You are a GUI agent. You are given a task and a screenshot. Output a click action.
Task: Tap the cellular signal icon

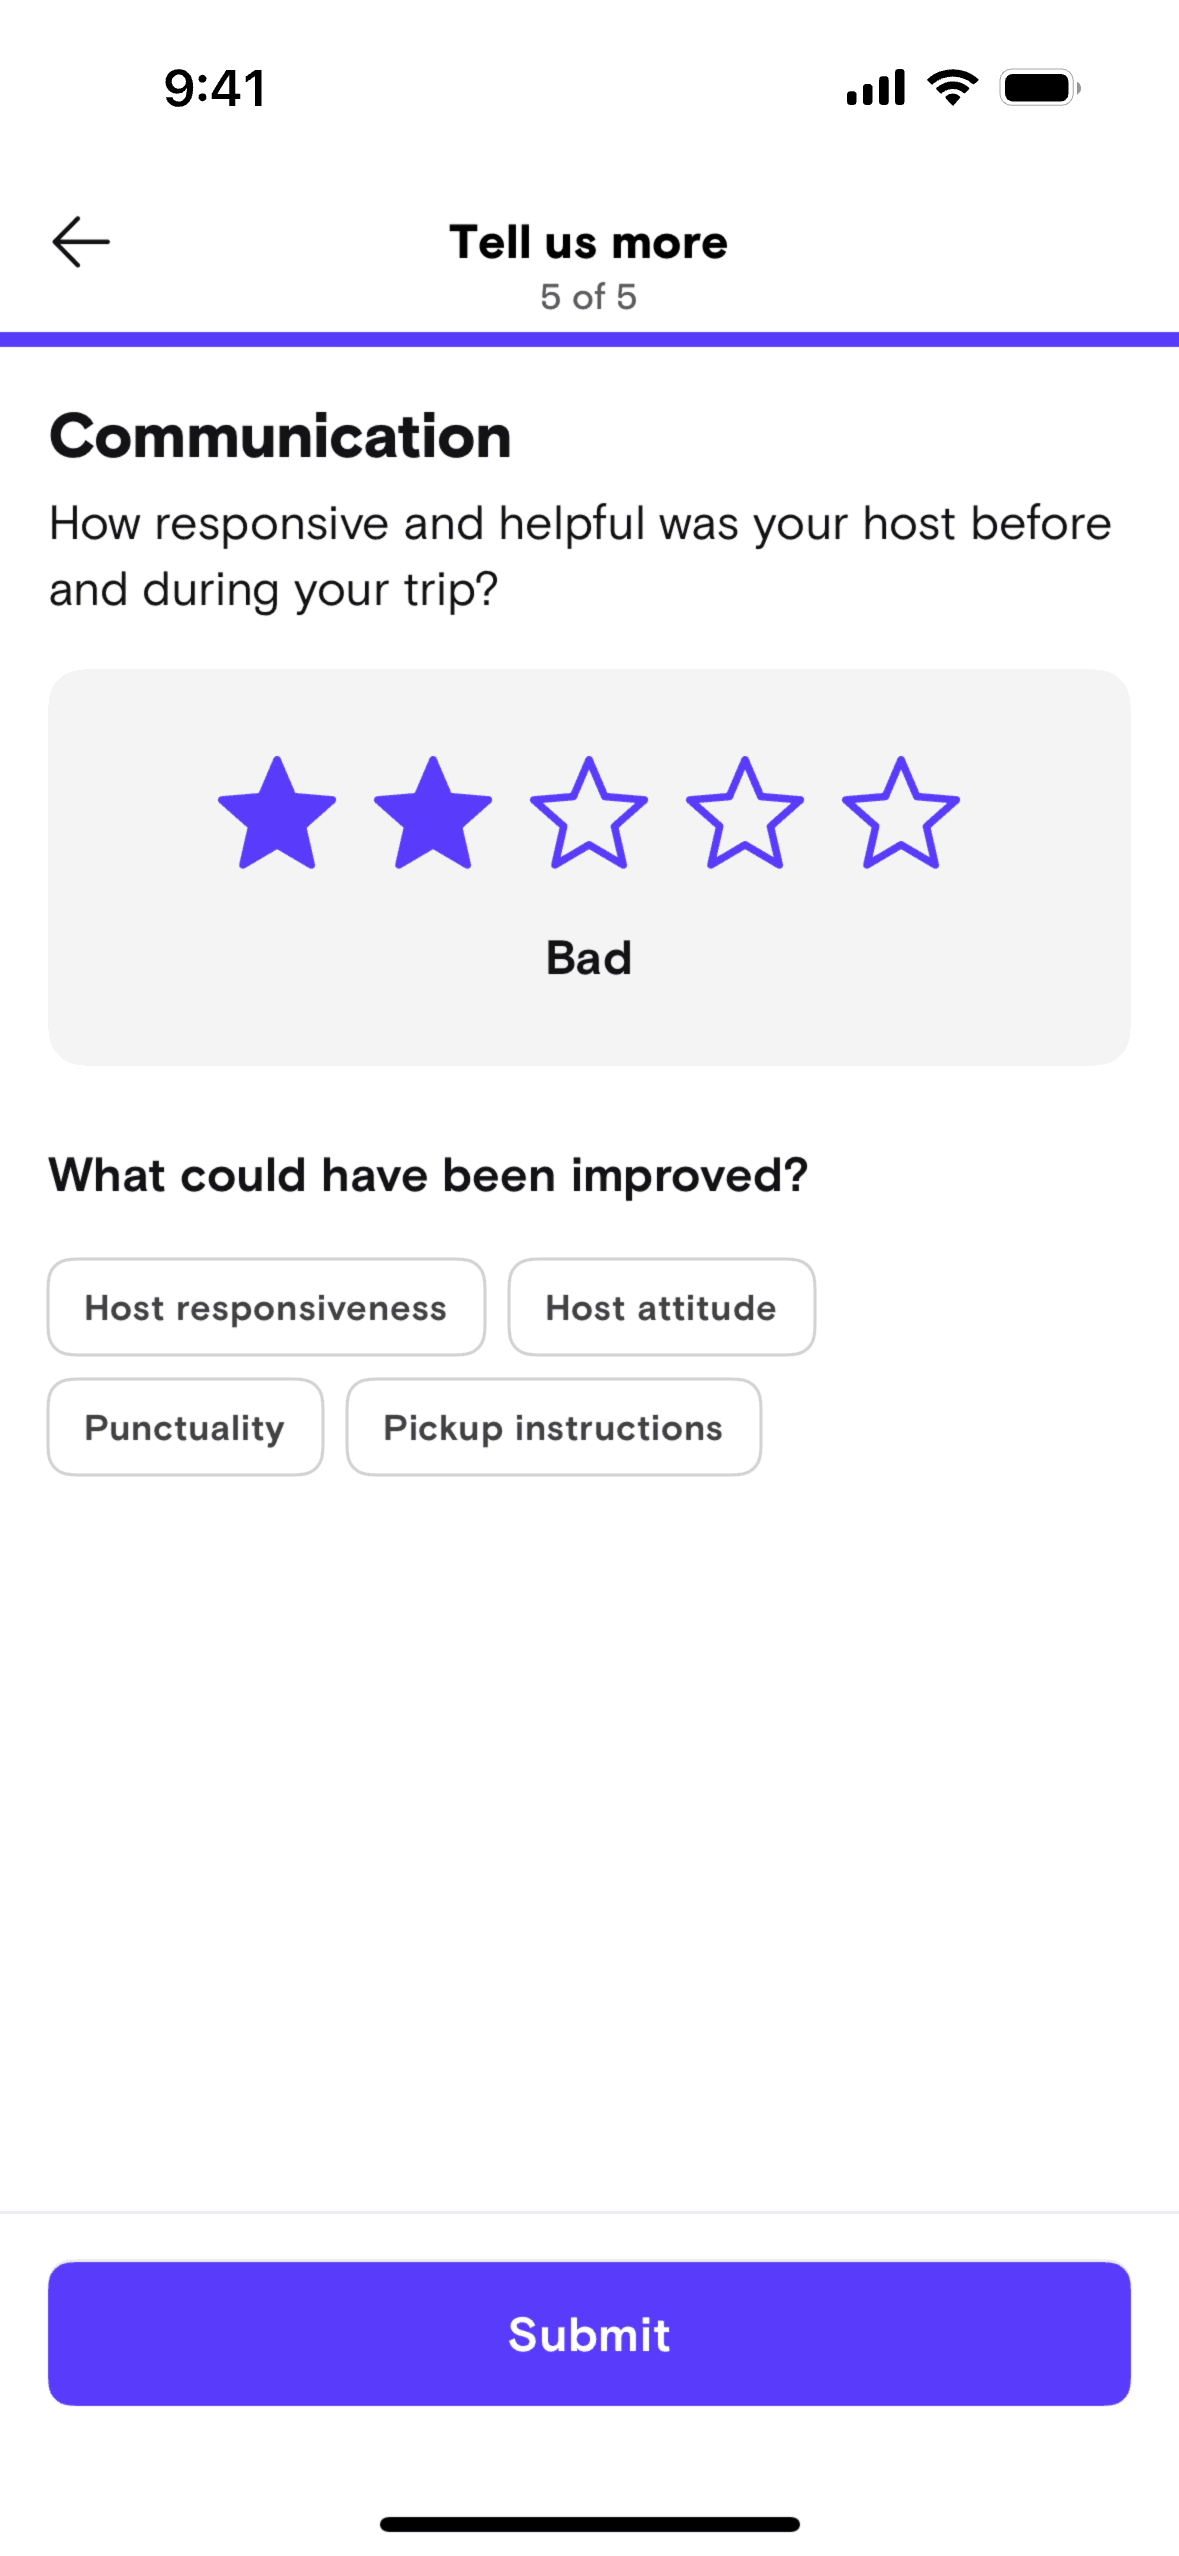(875, 88)
